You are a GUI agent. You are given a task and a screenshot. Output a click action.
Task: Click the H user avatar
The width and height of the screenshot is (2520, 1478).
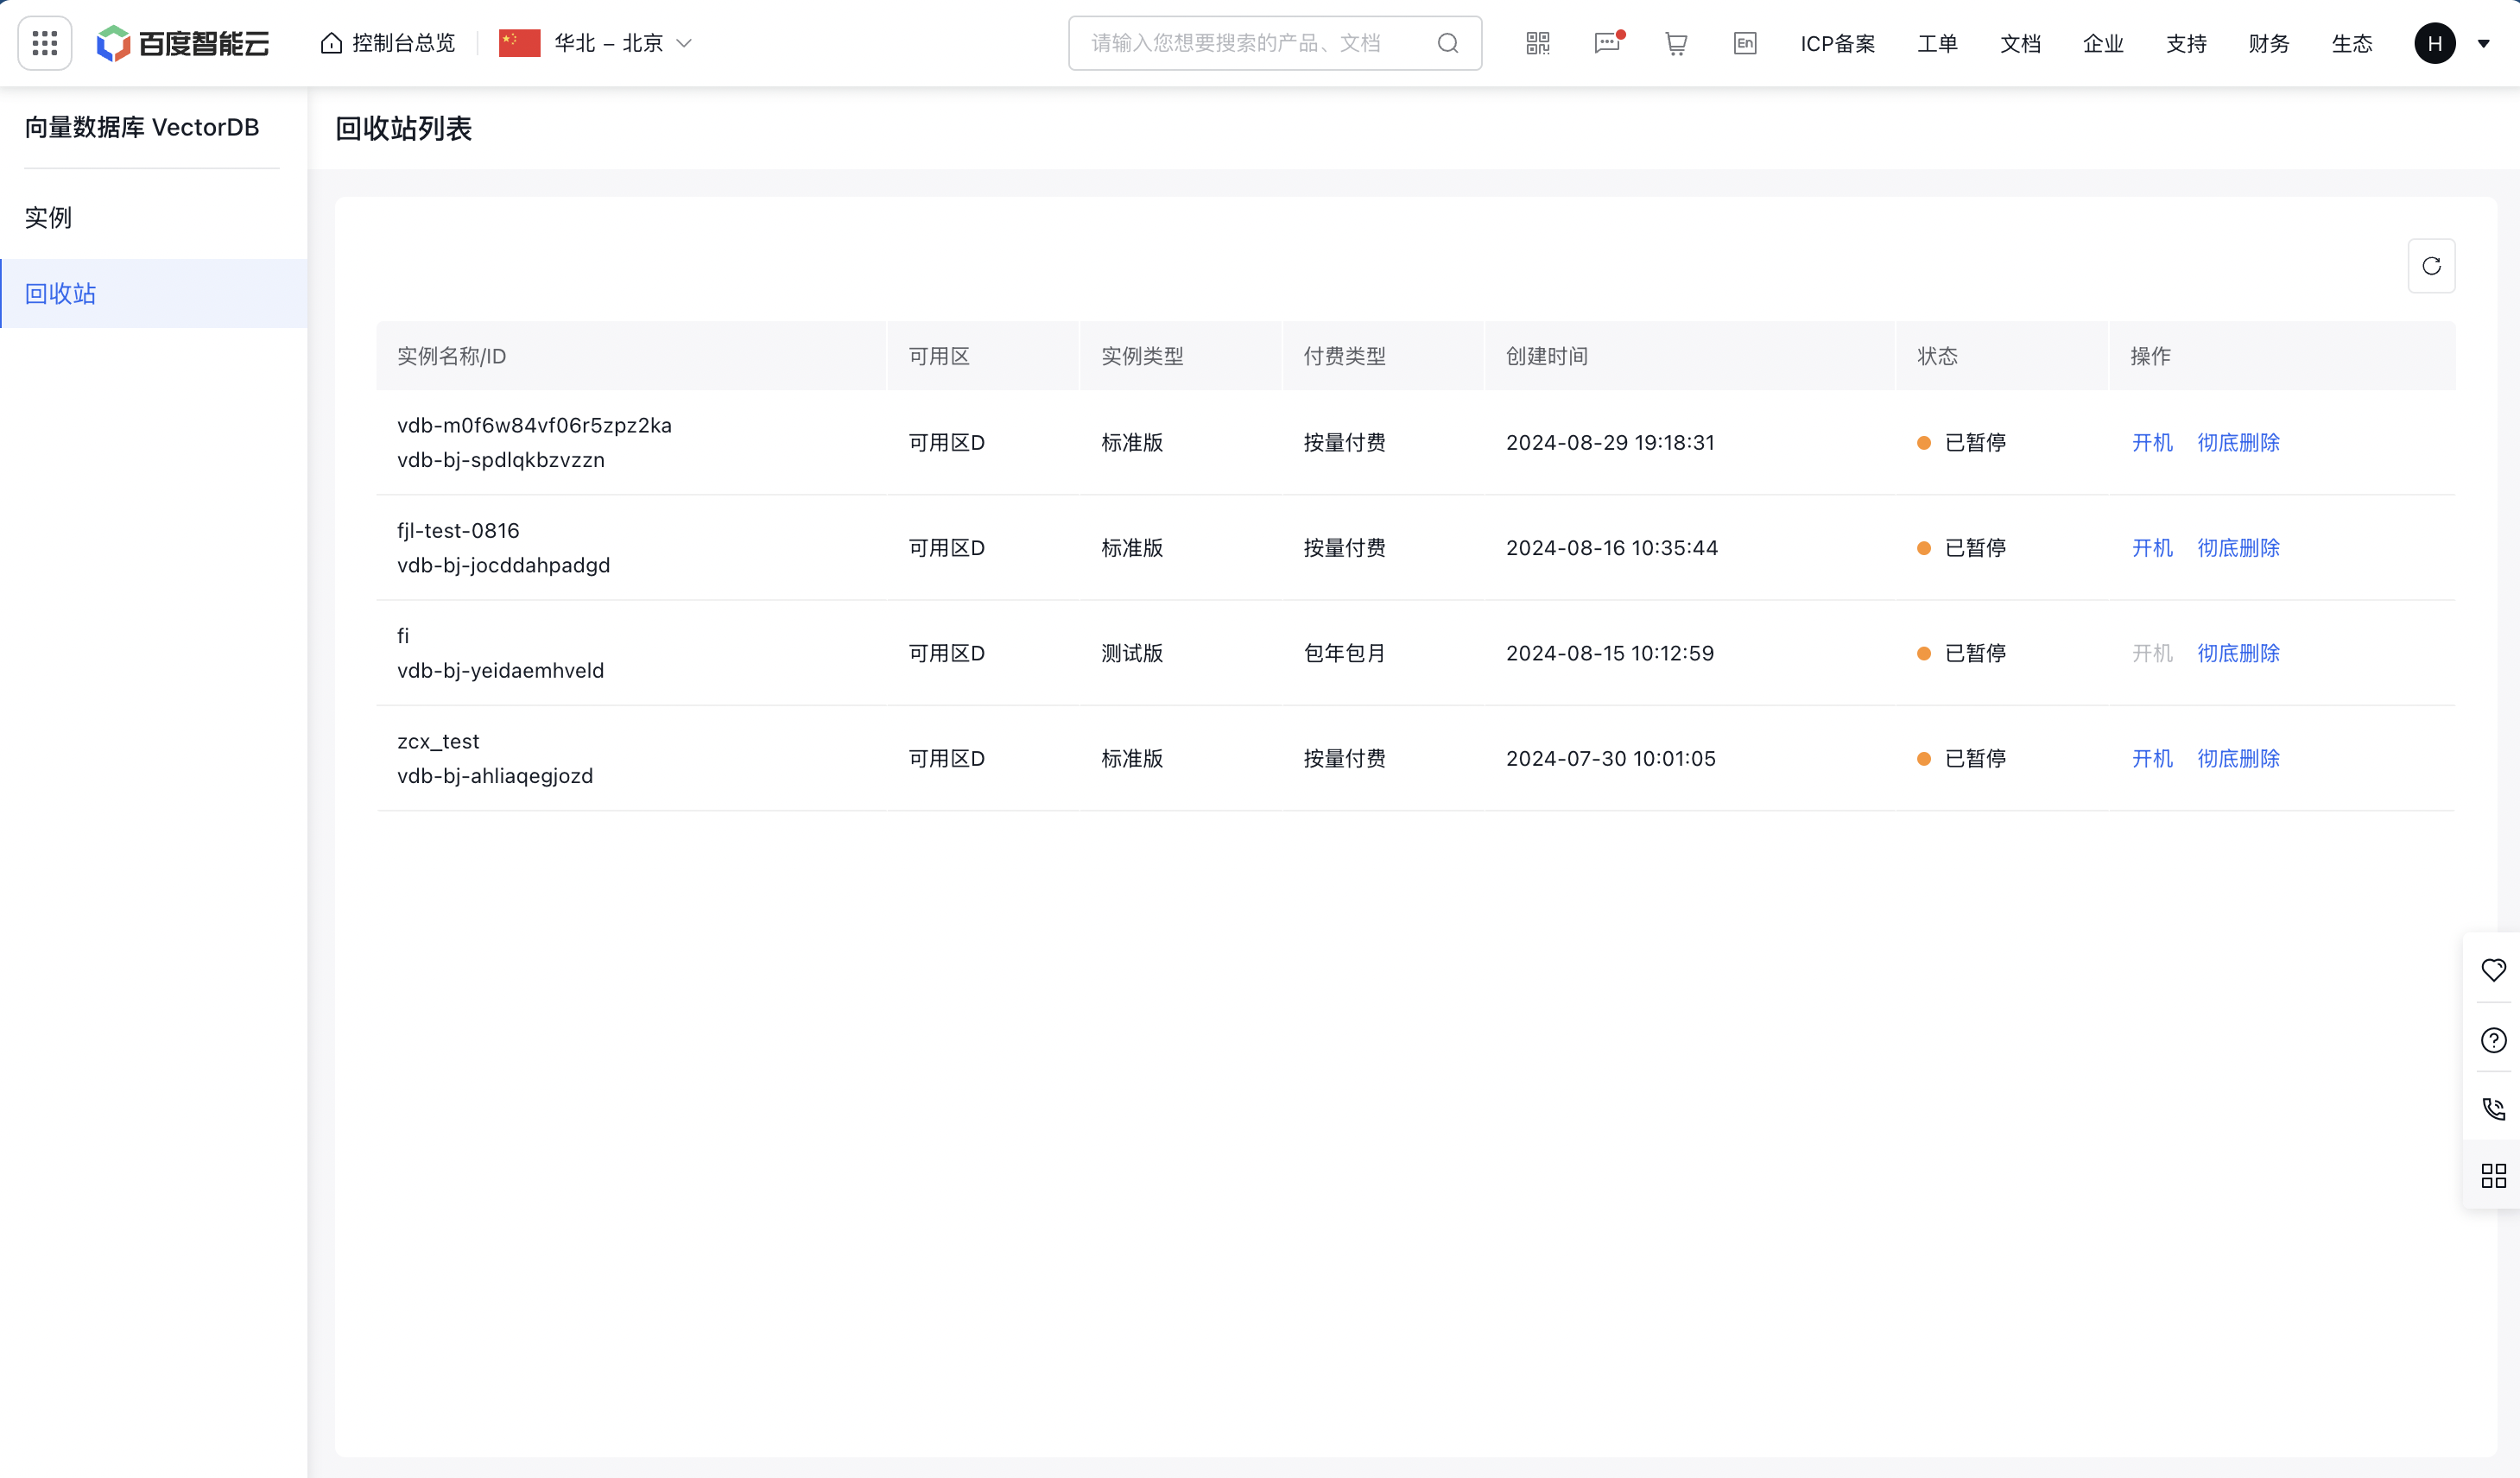click(2435, 43)
